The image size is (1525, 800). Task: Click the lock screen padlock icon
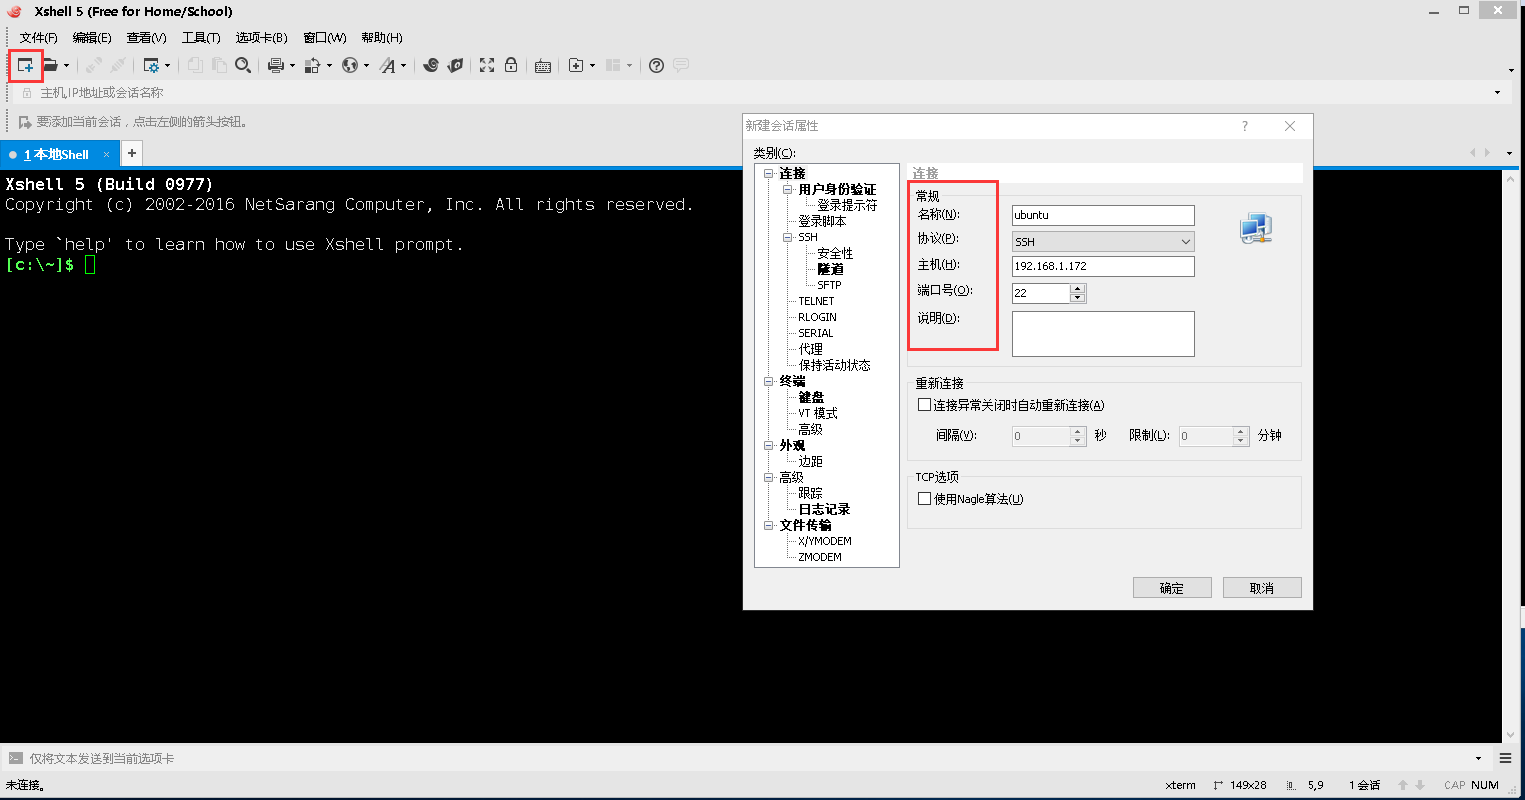511,66
